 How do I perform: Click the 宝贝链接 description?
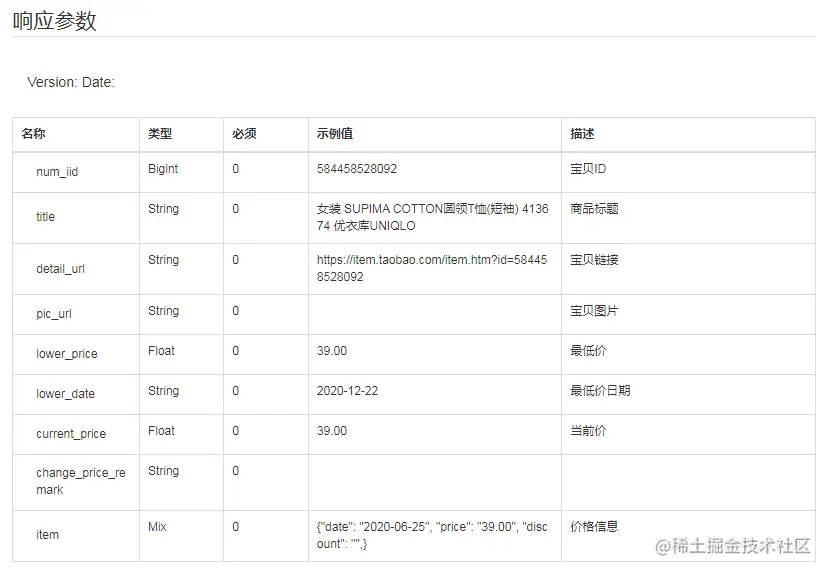(594, 260)
